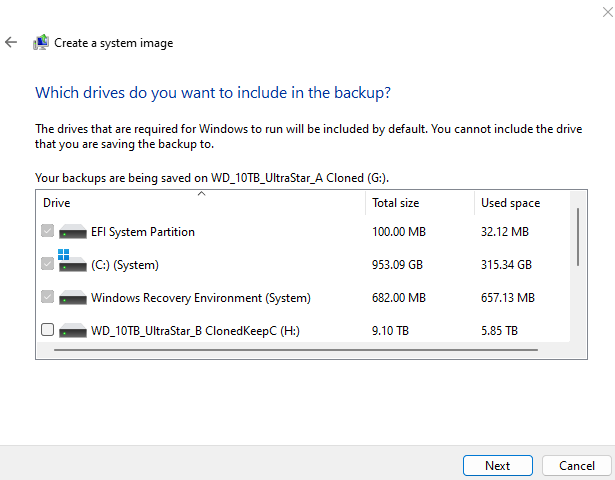Go back using the arrow icon

click(x=11, y=42)
